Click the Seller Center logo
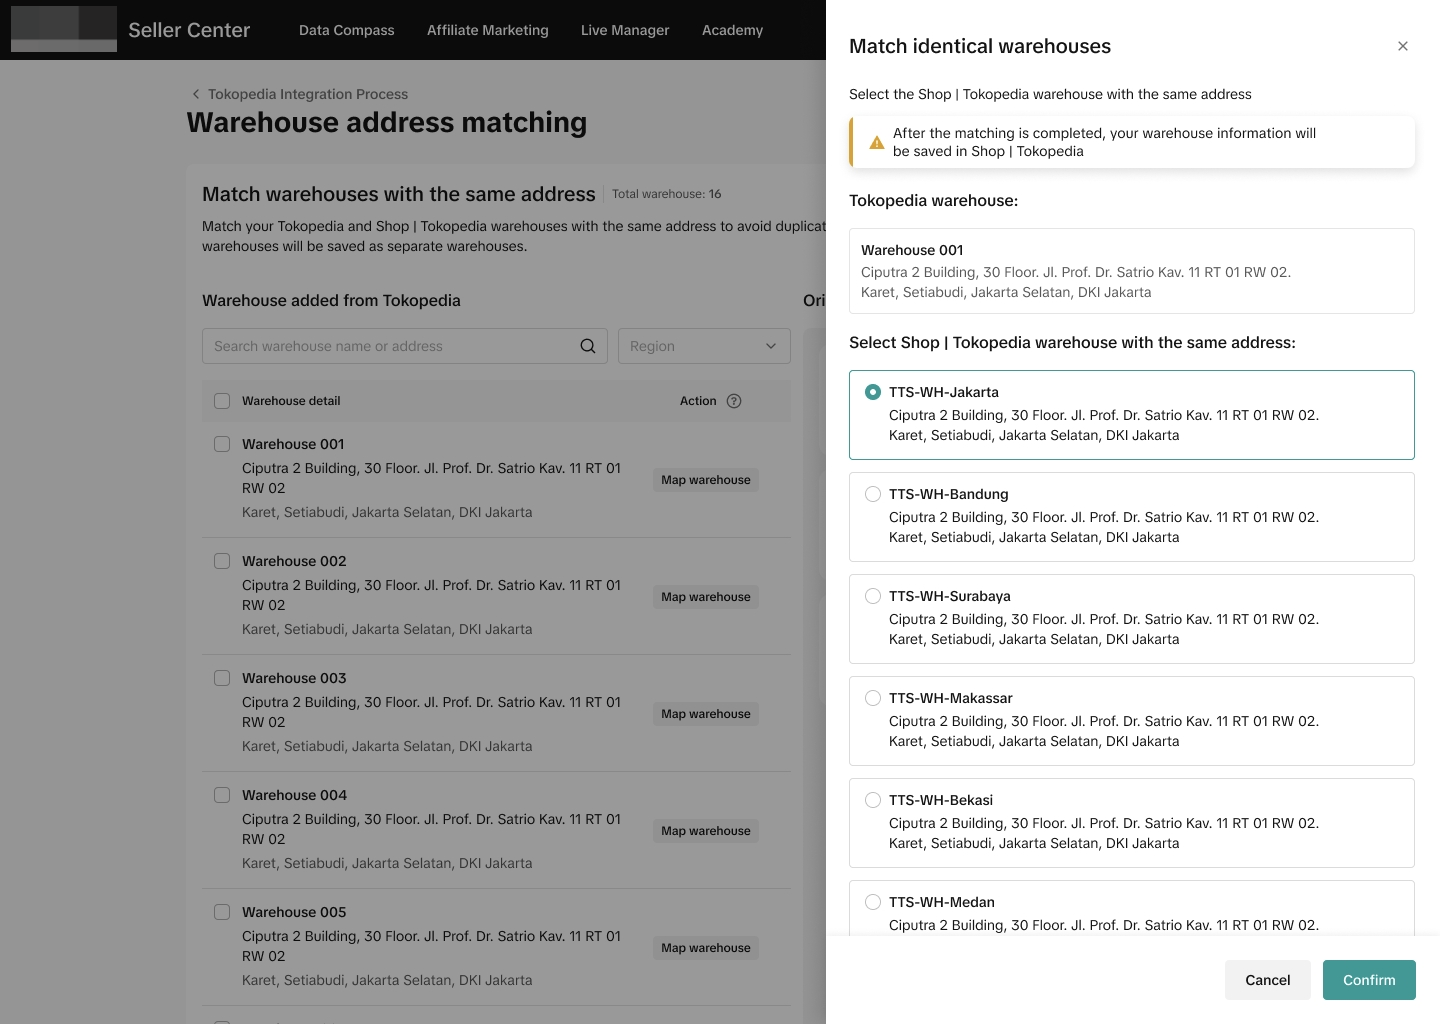Viewport: 1440px width, 1024px height. pyautogui.click(x=64, y=29)
